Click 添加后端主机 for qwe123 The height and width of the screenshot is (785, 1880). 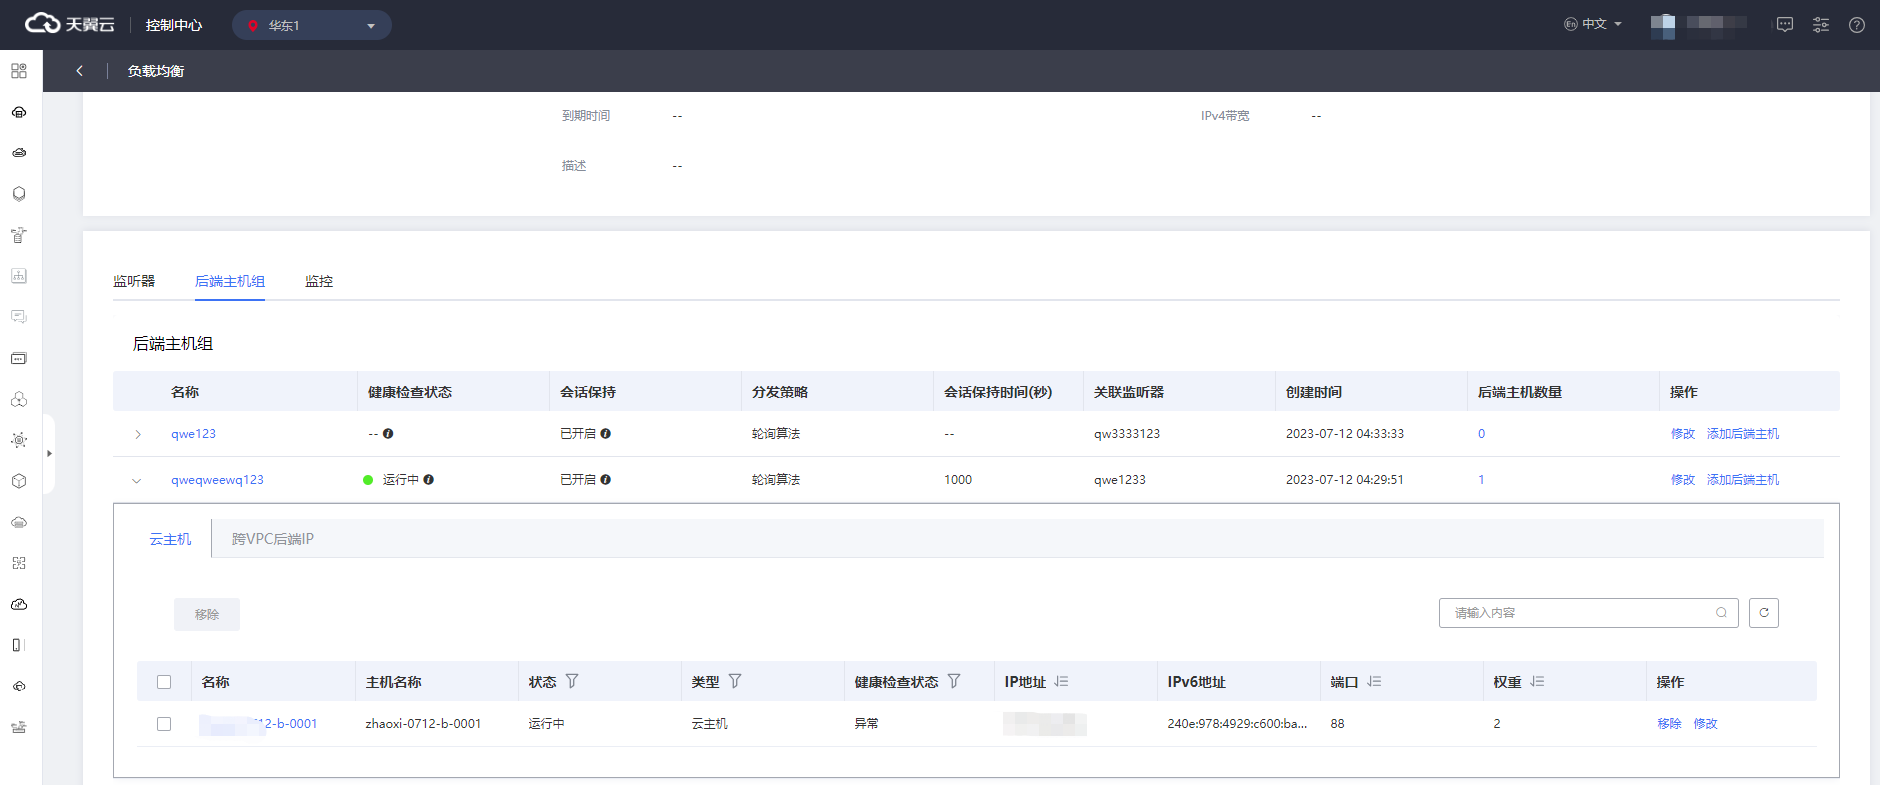(x=1742, y=434)
